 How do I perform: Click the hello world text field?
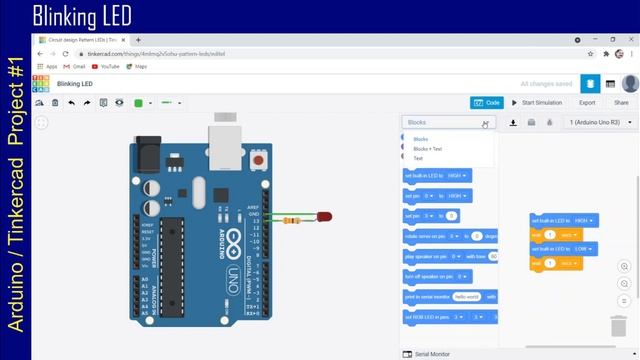[467, 297]
